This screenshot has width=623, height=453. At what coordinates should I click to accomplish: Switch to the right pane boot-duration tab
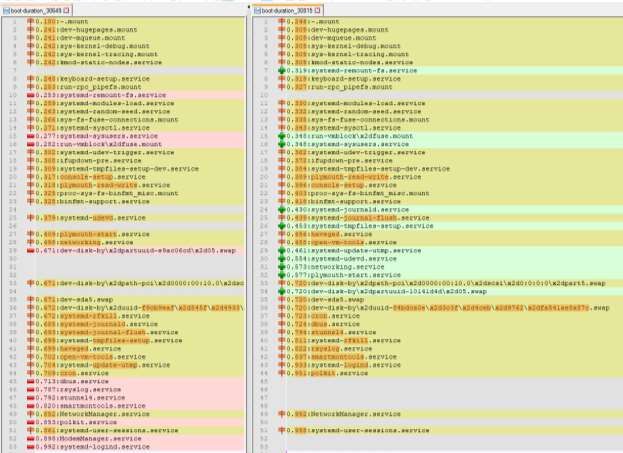click(287, 11)
